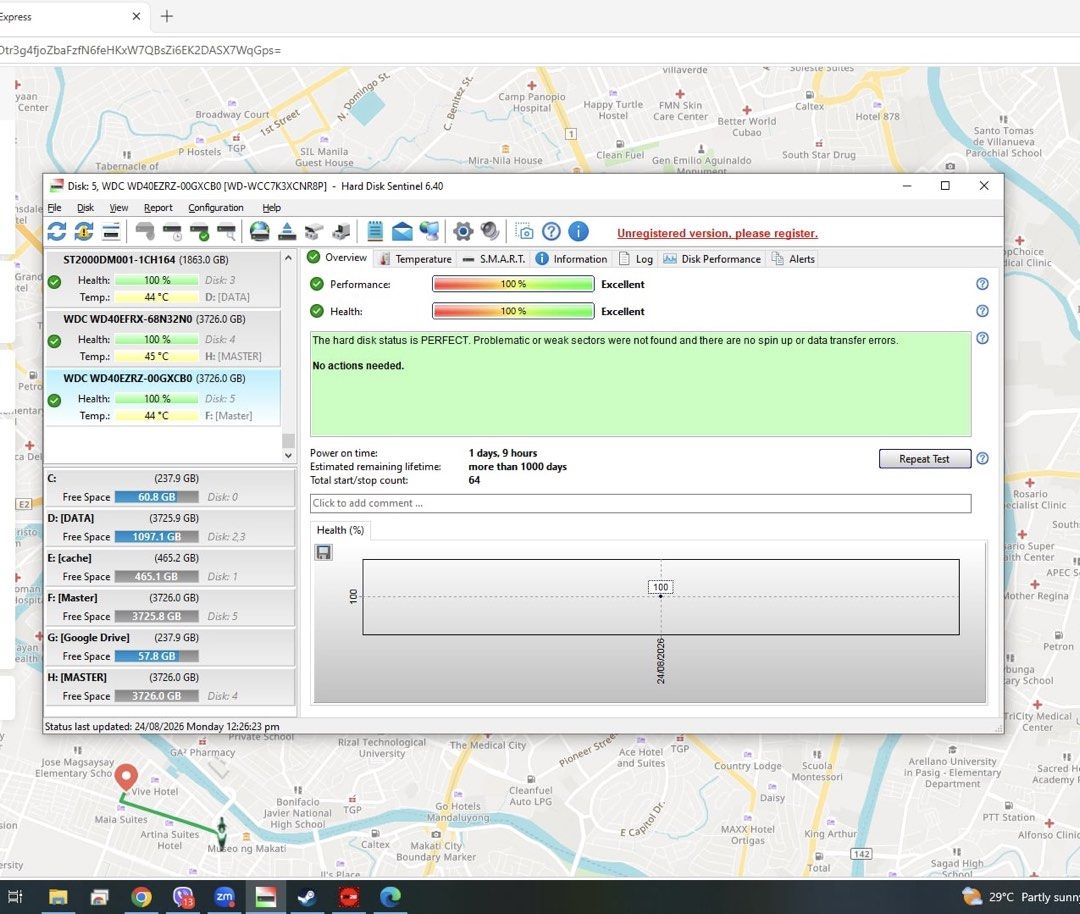Click the hard disk with clock toolbar icon
Image resolution: width=1080 pixels, height=914 pixels.
[x=172, y=232]
